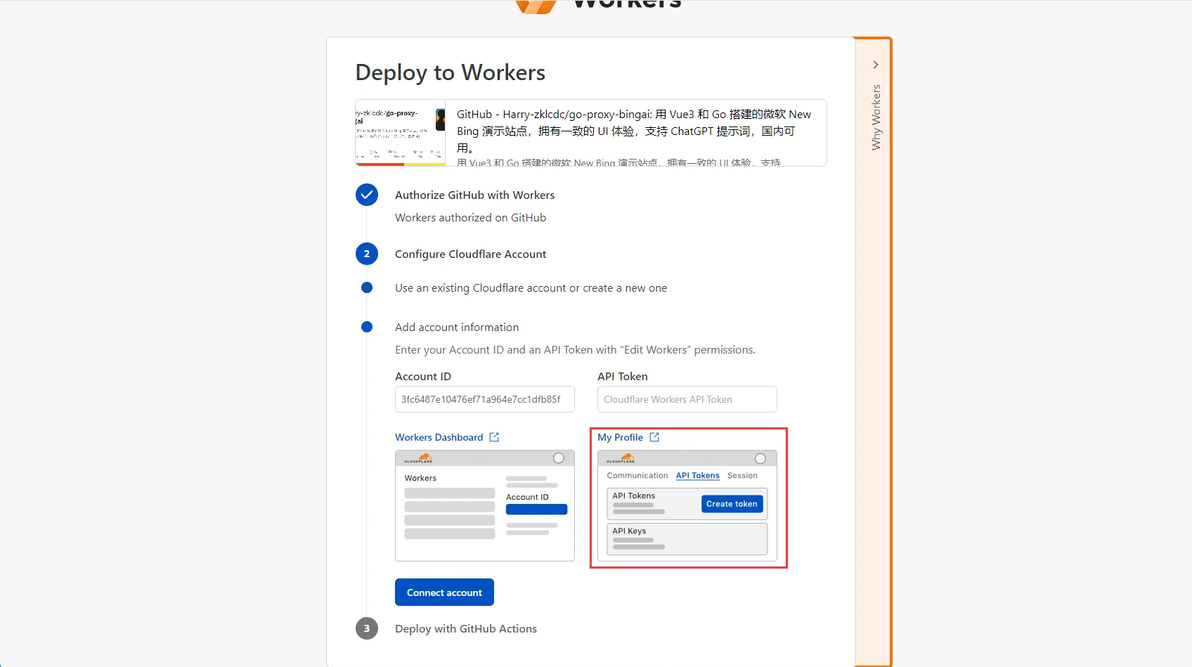
Task: Click the Add account information text
Action: [456, 327]
